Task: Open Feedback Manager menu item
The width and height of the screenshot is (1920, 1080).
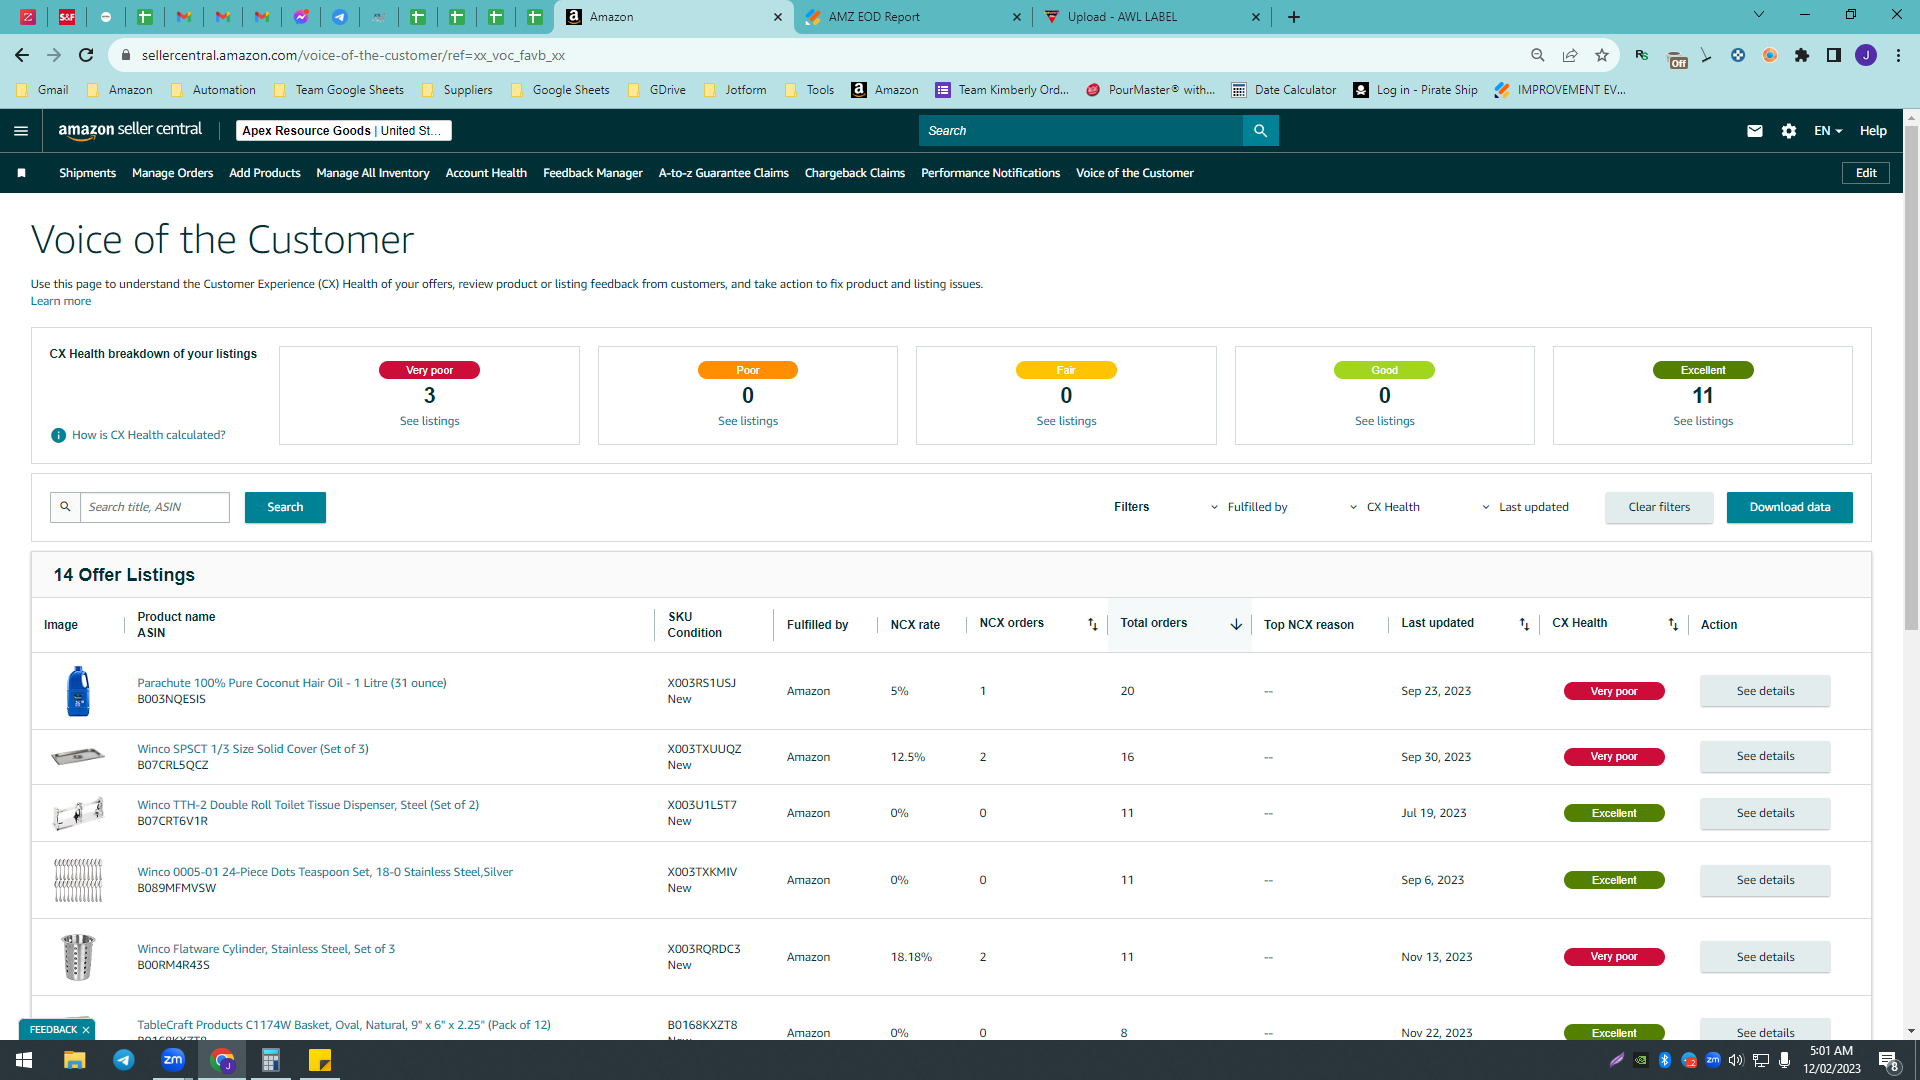Action: click(x=593, y=173)
